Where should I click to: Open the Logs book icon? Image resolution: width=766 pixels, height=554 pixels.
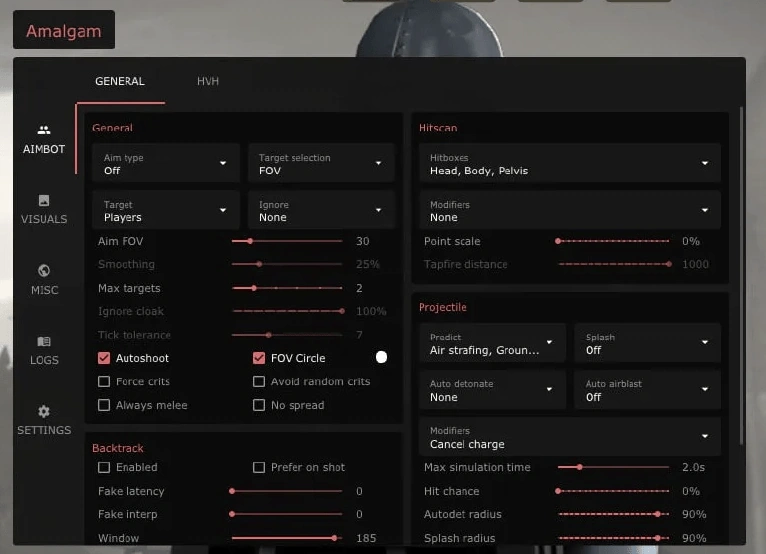[44, 341]
